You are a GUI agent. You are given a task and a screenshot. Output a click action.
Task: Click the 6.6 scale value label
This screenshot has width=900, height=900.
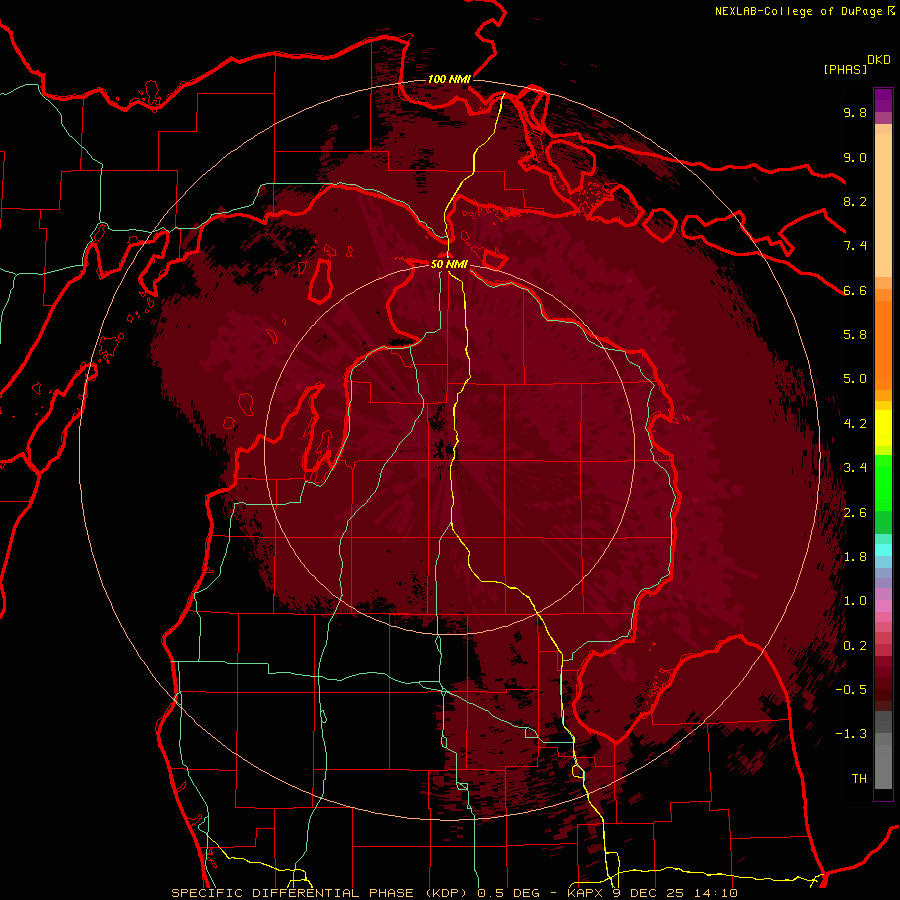click(855, 290)
